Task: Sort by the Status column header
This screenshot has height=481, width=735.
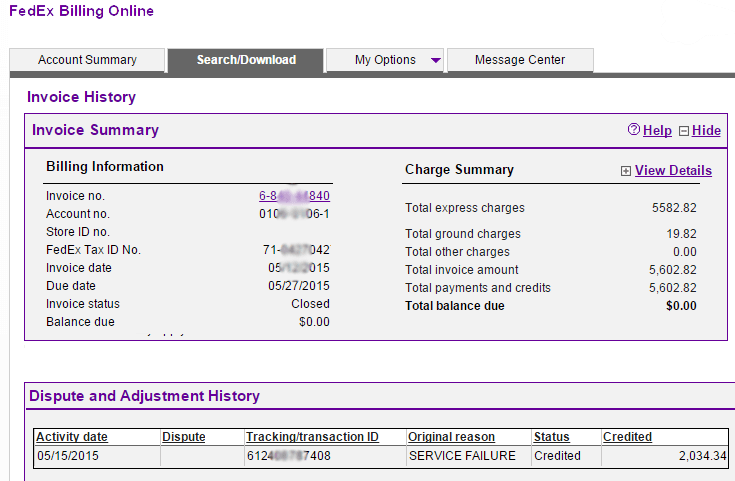Action: click(x=552, y=437)
